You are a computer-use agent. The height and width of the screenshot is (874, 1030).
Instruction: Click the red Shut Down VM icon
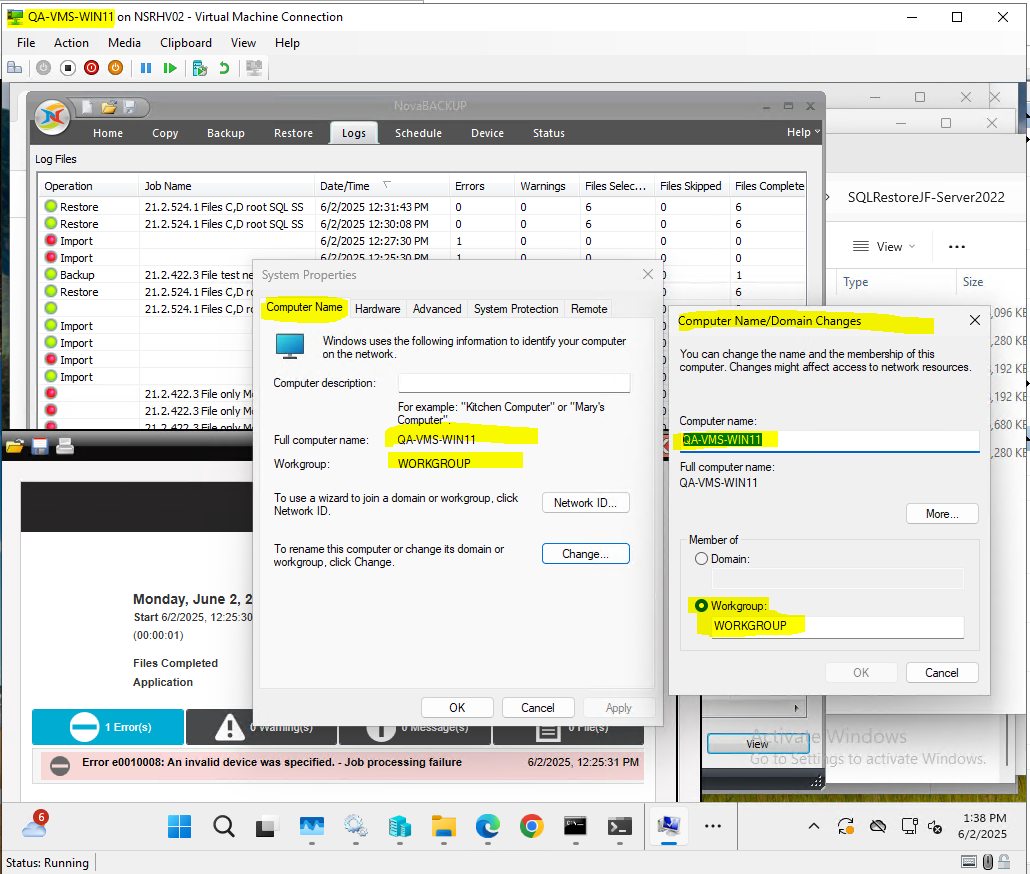pyautogui.click(x=92, y=68)
